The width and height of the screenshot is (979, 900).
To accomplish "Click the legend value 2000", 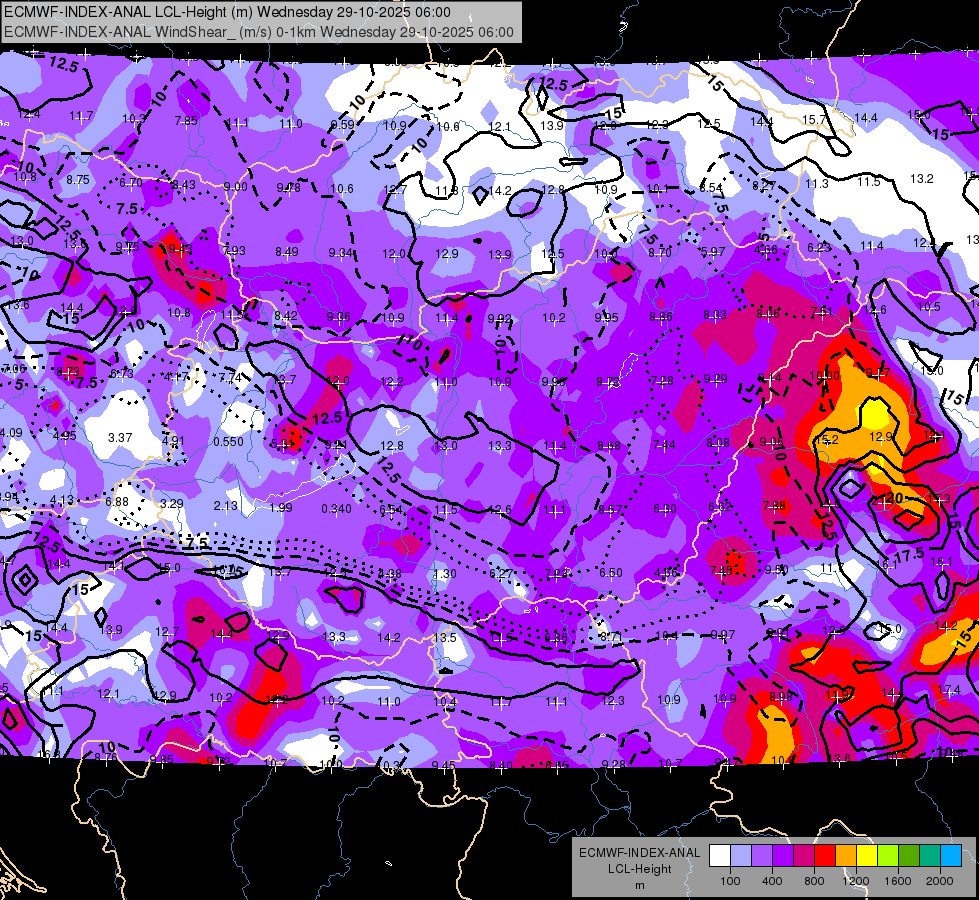I will coord(940,881).
